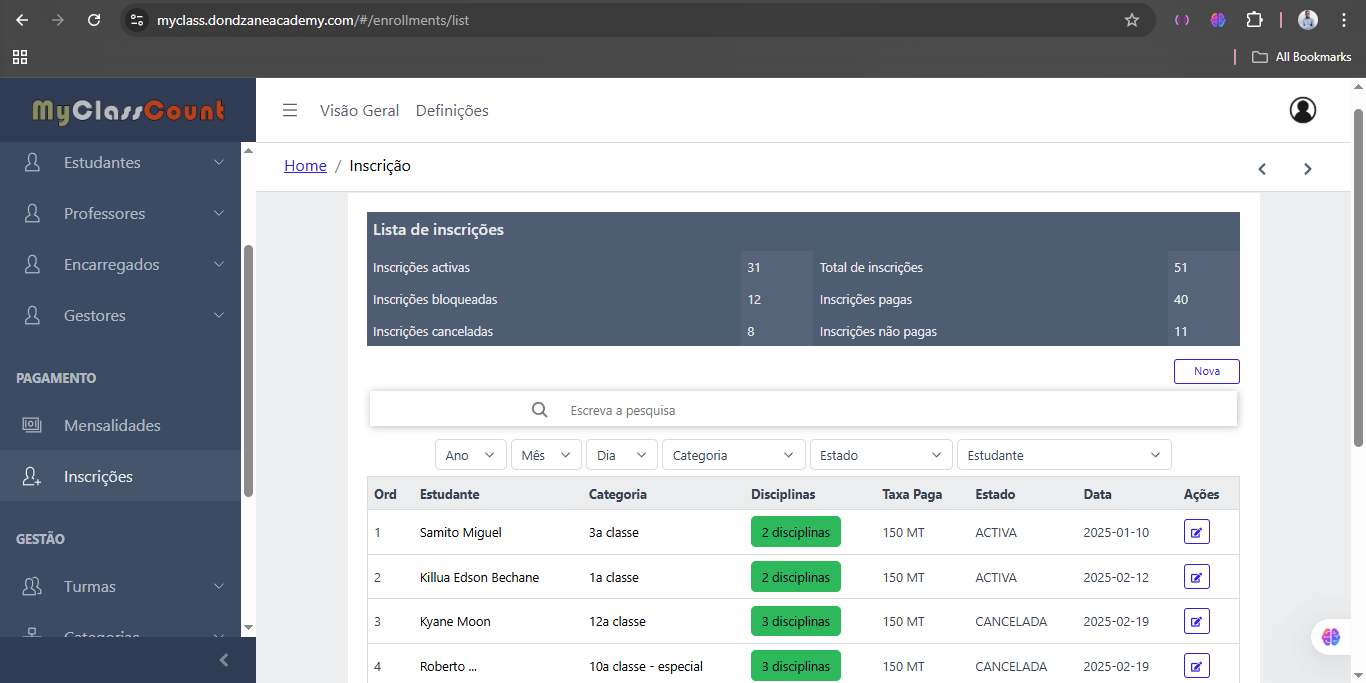The width and height of the screenshot is (1366, 683).
Task: Click edit icon for Kyane Moon row
Action: (1196, 621)
